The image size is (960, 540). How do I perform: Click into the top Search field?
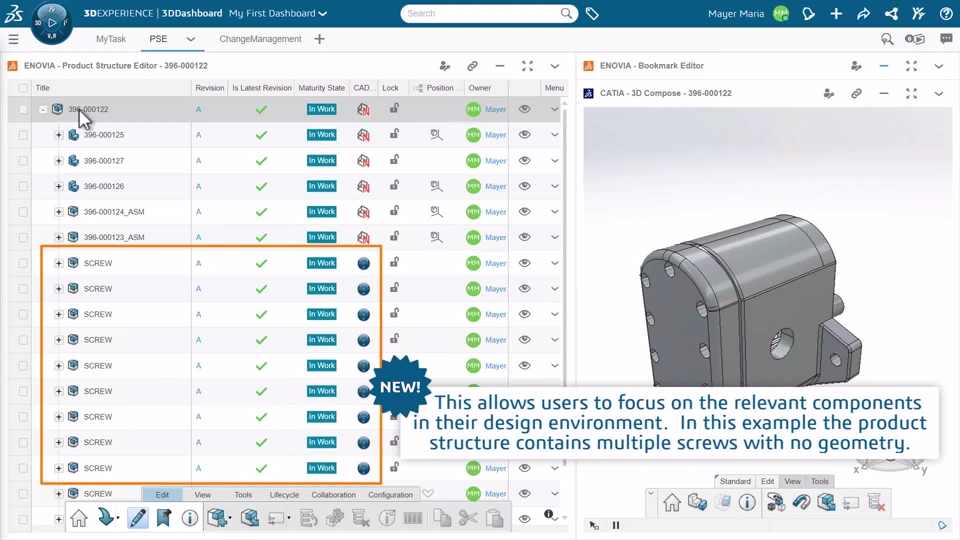pyautogui.click(x=480, y=14)
